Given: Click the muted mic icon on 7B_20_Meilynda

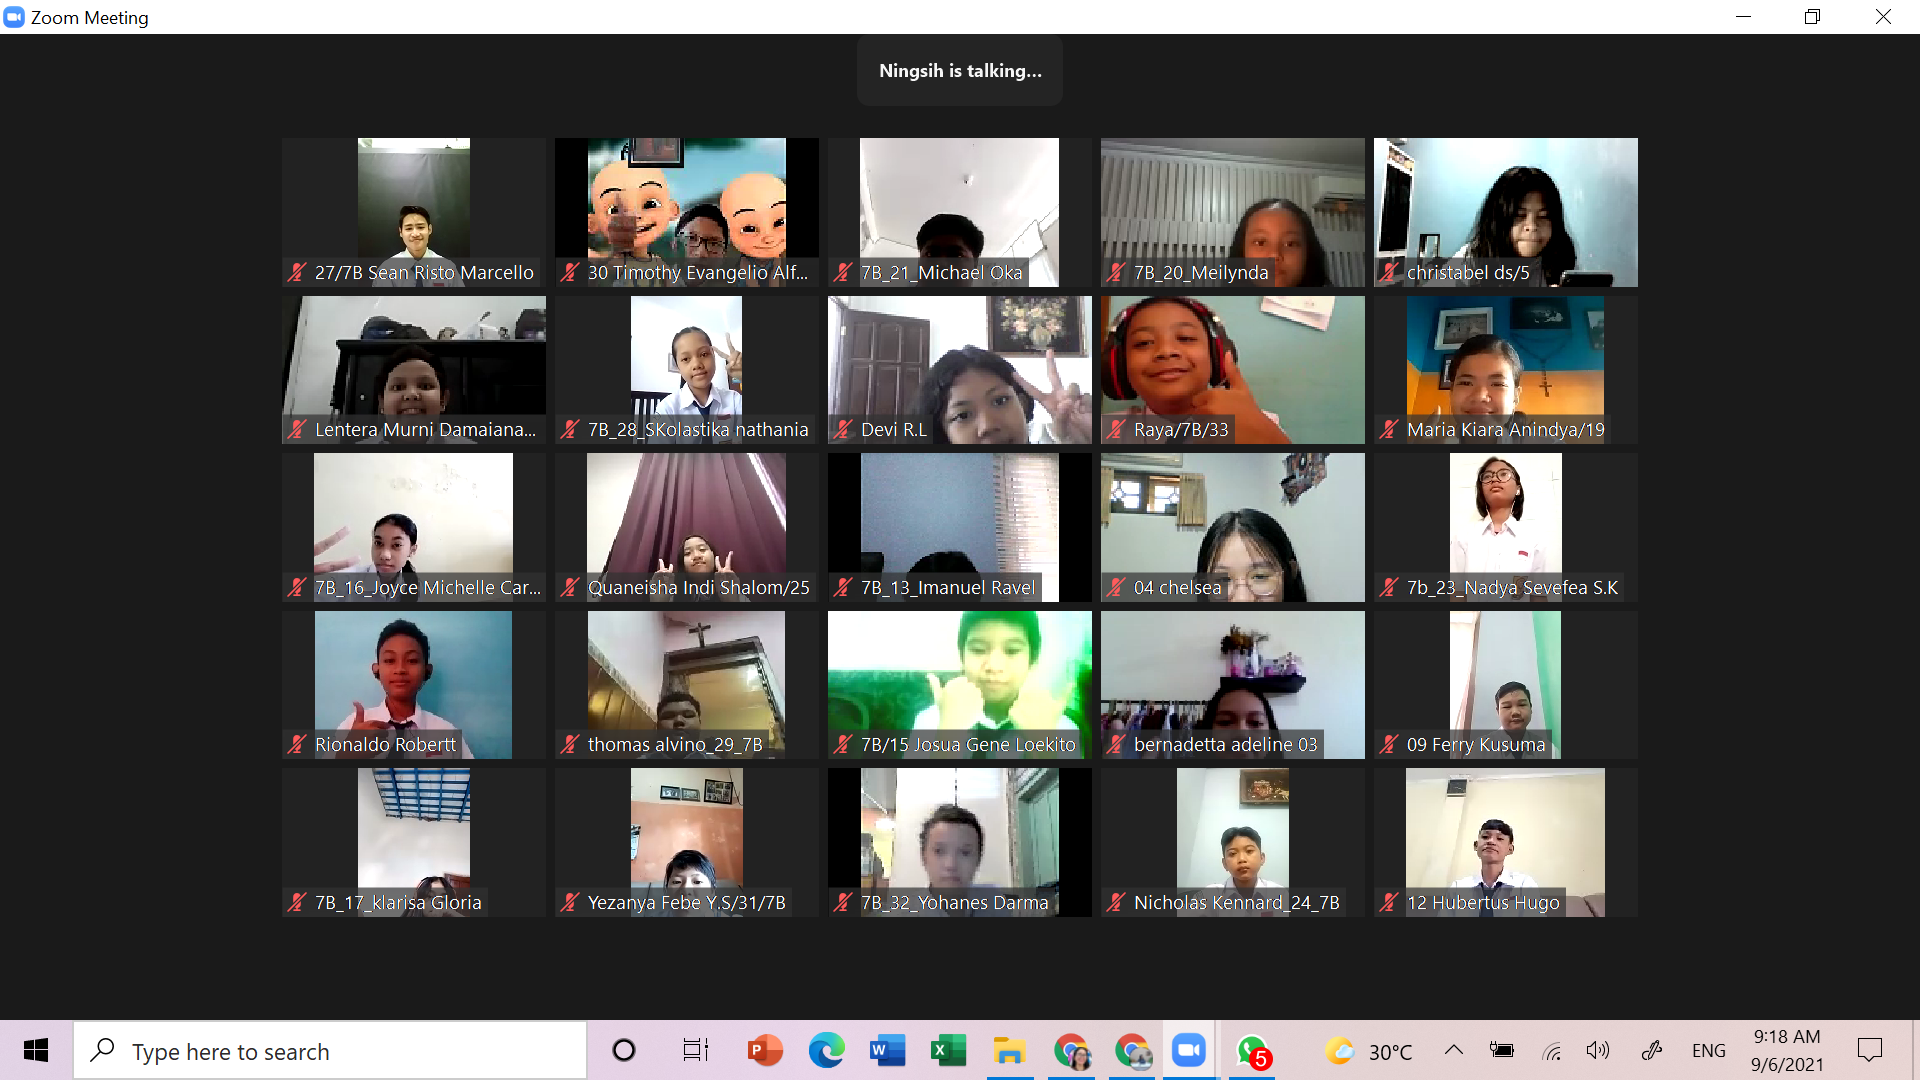Looking at the screenshot, I should [1116, 272].
